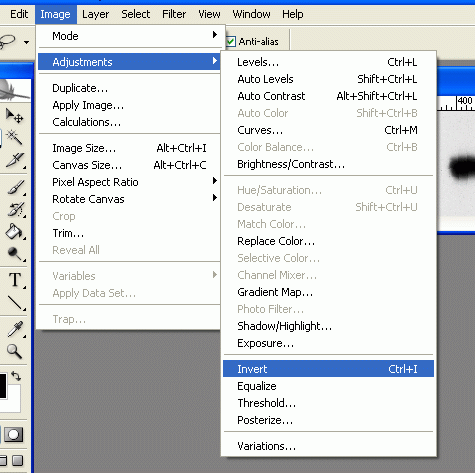Select the Paint Bucket tool
Image resolution: width=475 pixels, height=473 pixels.
tap(15, 231)
